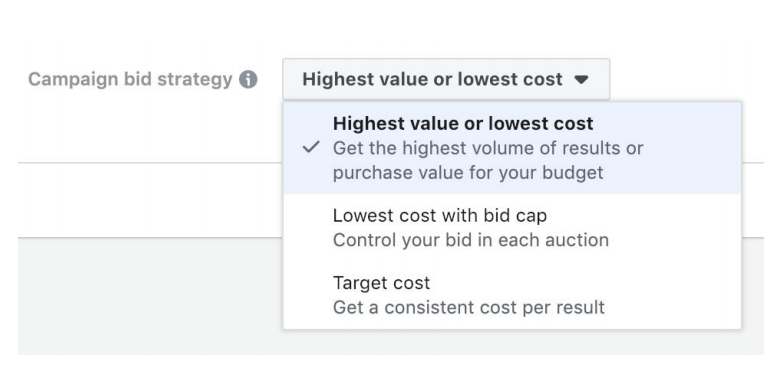This screenshot has height=370, width=775.
Task: Click the blue-highlighted selected menu row
Action: tap(512, 148)
